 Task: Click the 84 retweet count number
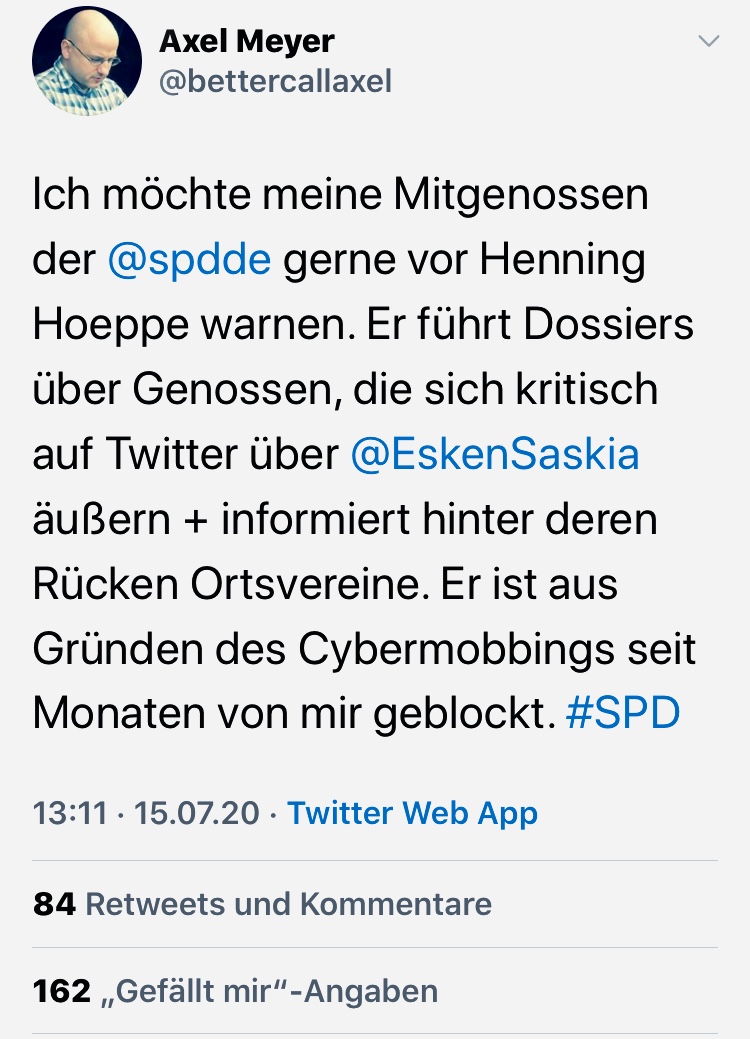pyautogui.click(x=54, y=904)
